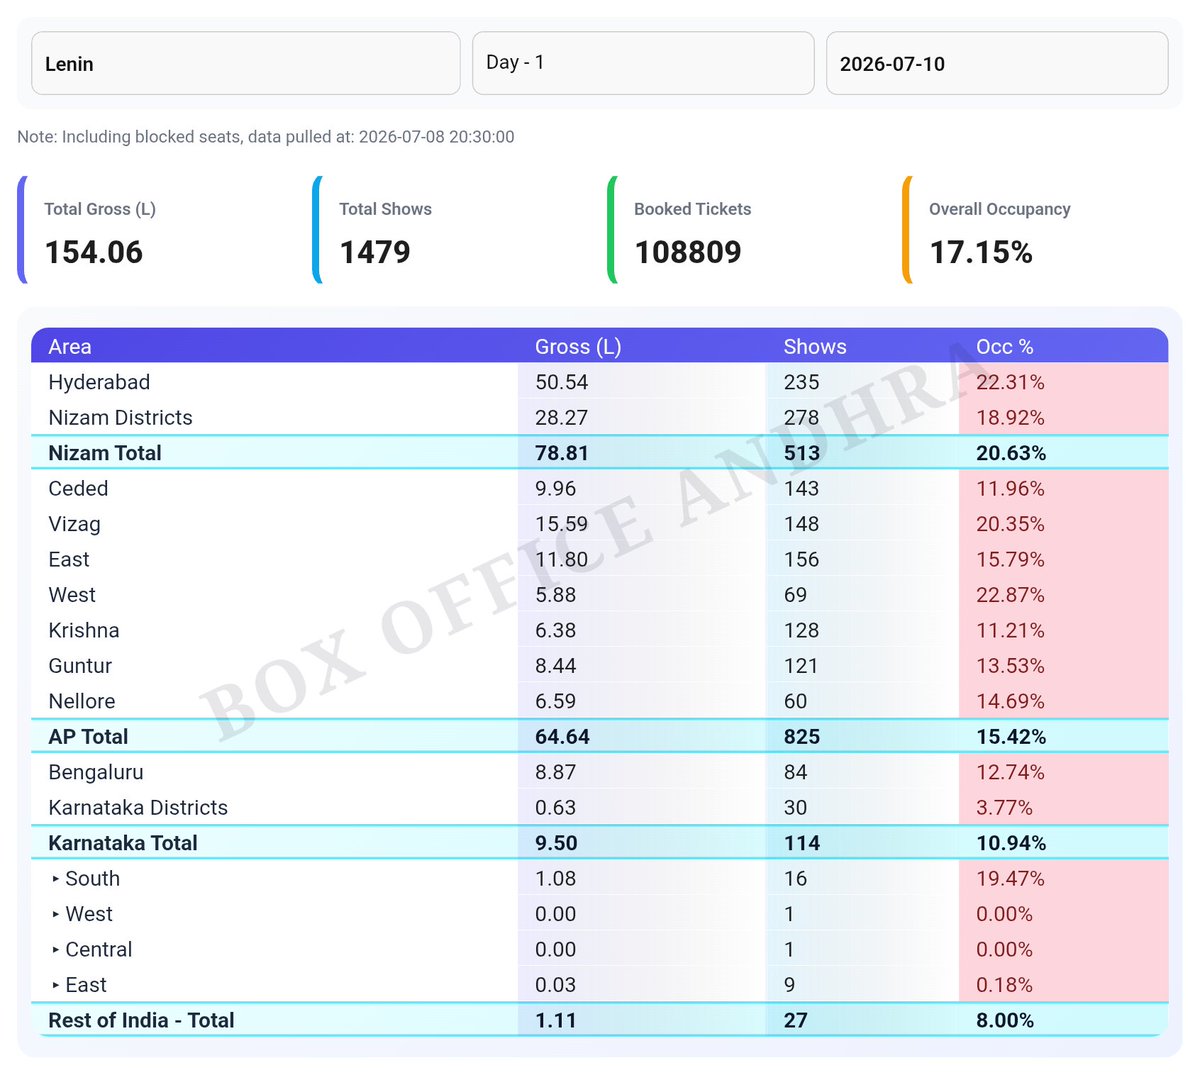Image resolution: width=1200 pixels, height=1075 pixels.
Task: Click Nizam Districts shows value 278
Action: coord(802,418)
